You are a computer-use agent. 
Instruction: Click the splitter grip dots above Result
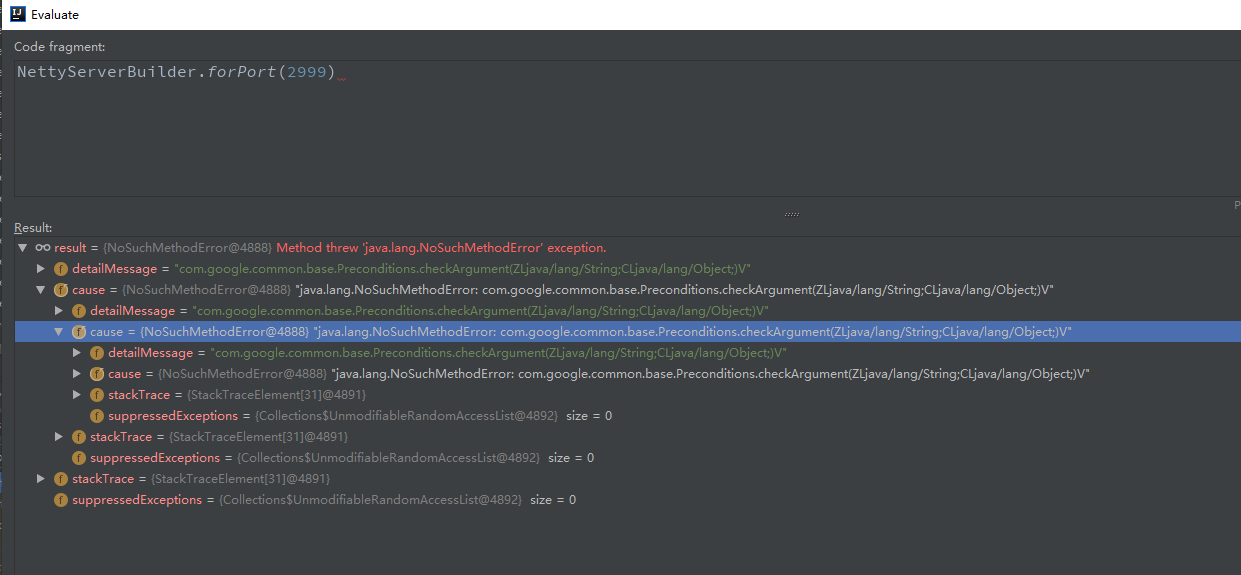click(x=792, y=214)
